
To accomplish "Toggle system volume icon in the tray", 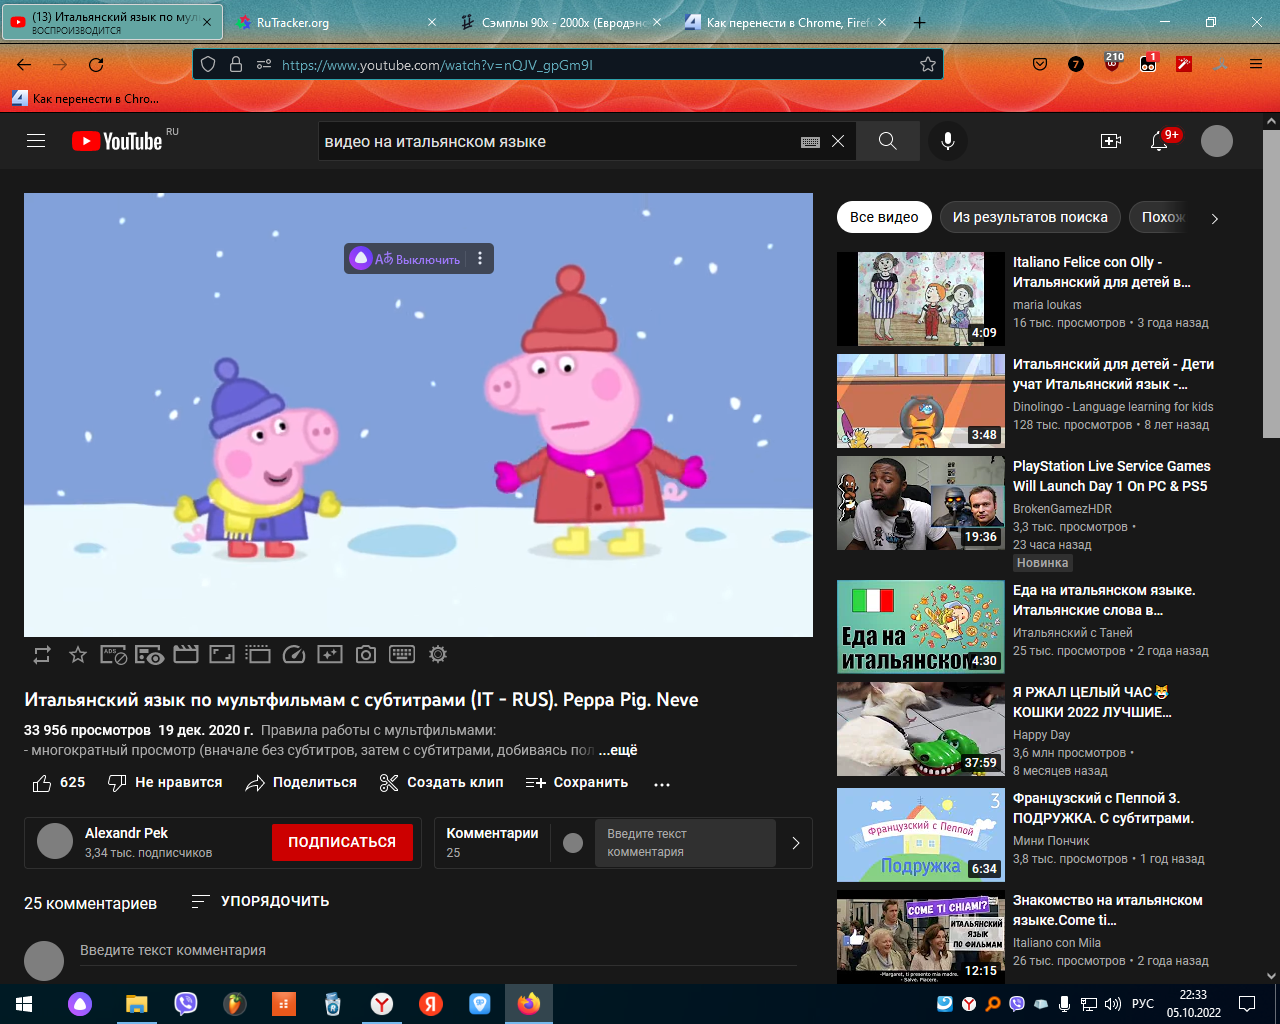I will (1113, 1004).
